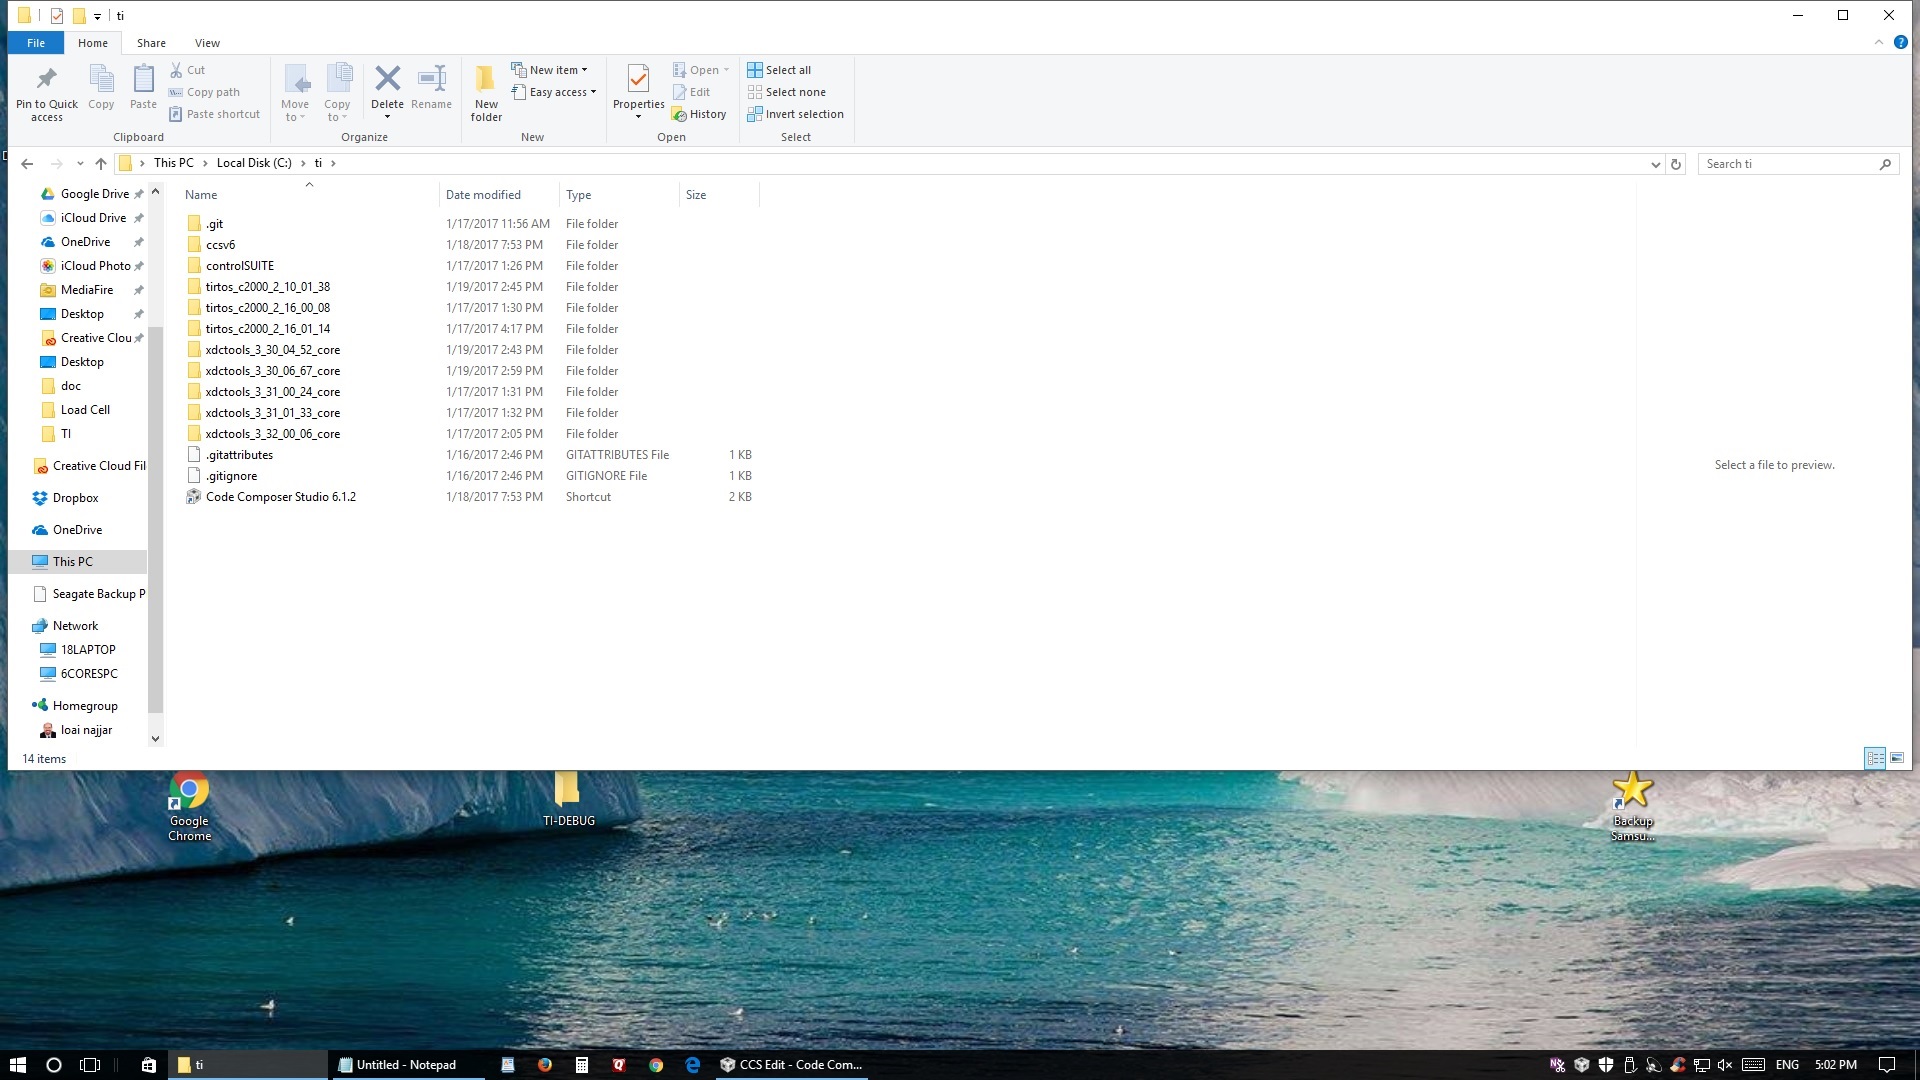The image size is (1920, 1080).
Task: Click Local Disk (C:) breadcrumb
Action: pyautogui.click(x=254, y=163)
